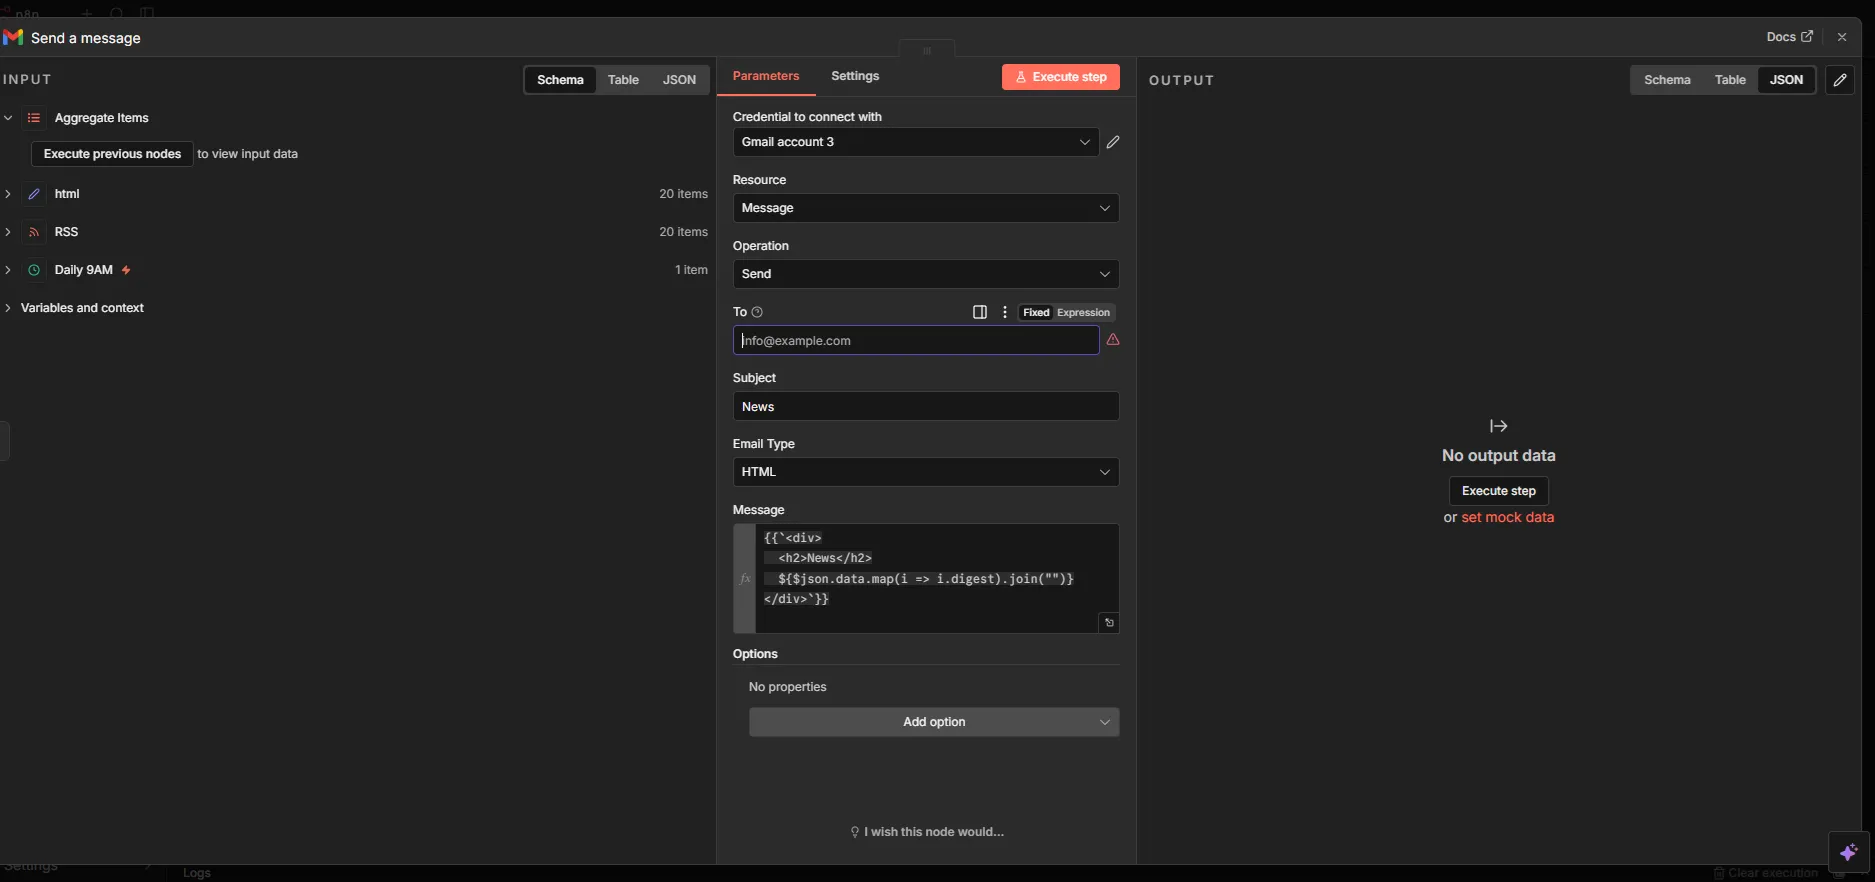Select Input JSON view
This screenshot has height=882, width=1875.
[679, 80]
